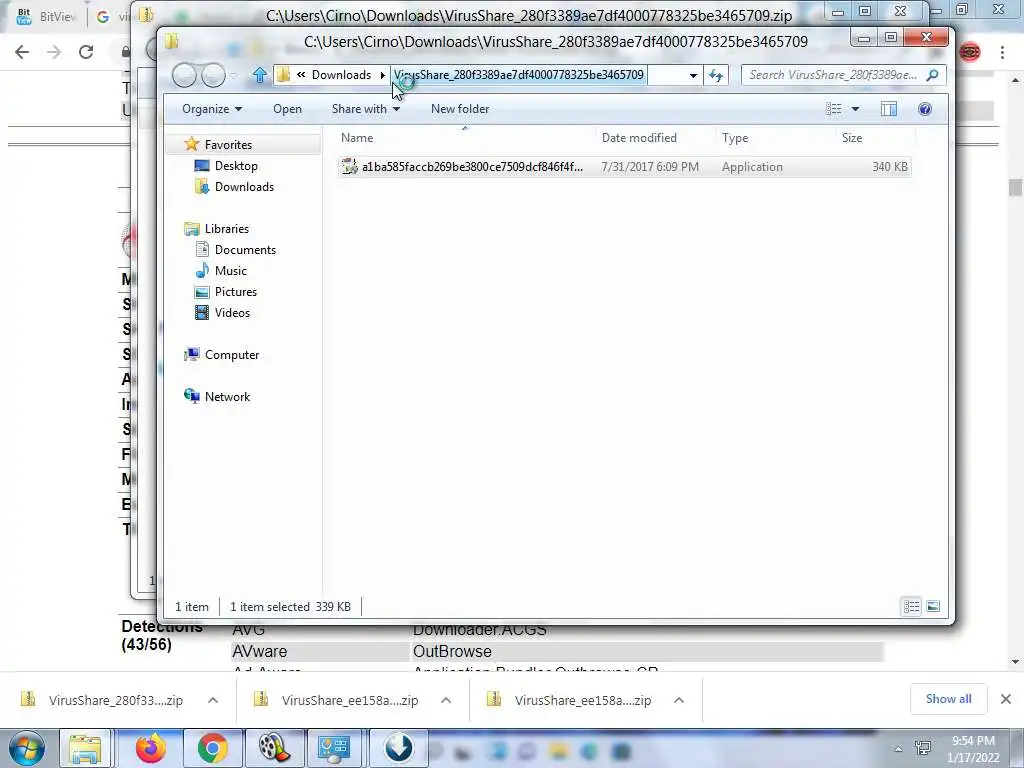Expand options for VirusShare_280f33 download
Screen dimensions: 1024x768
213,700
